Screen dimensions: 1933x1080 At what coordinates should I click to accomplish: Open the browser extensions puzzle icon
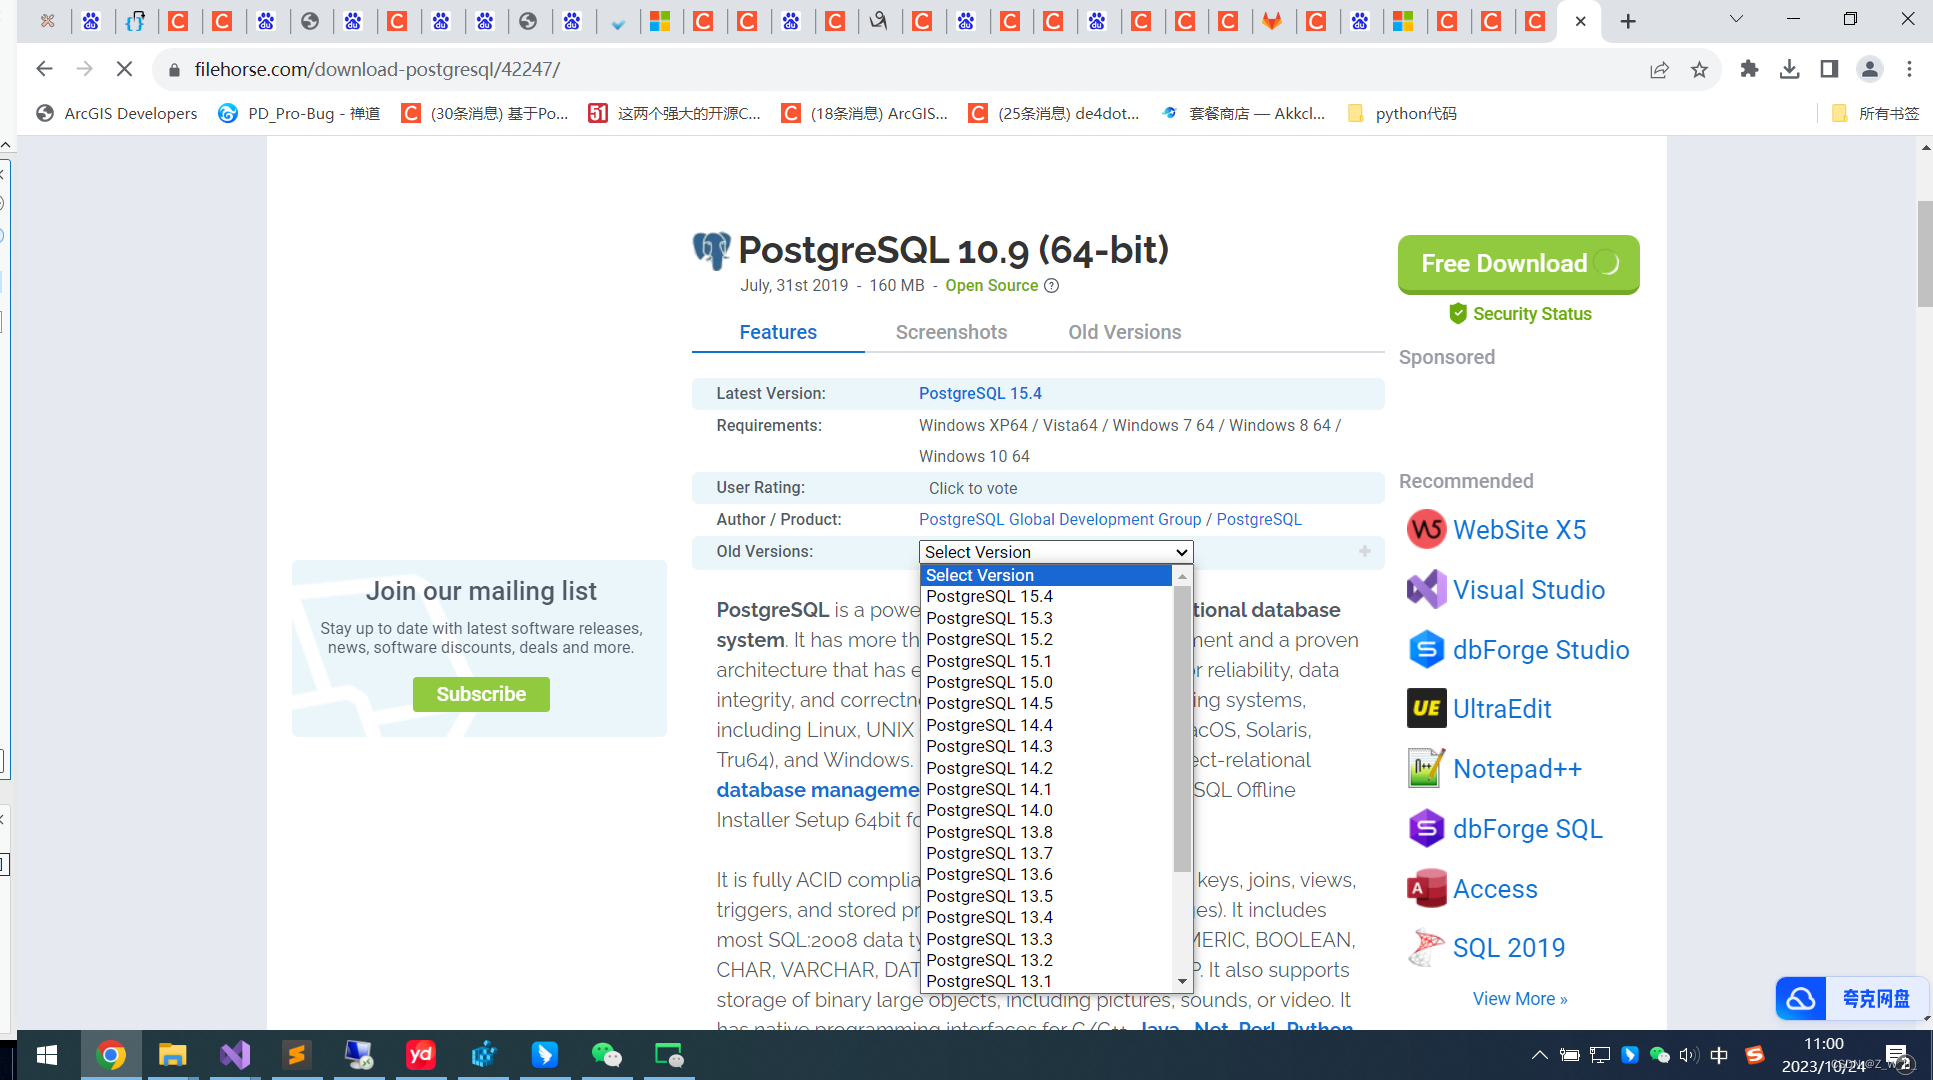1749,69
